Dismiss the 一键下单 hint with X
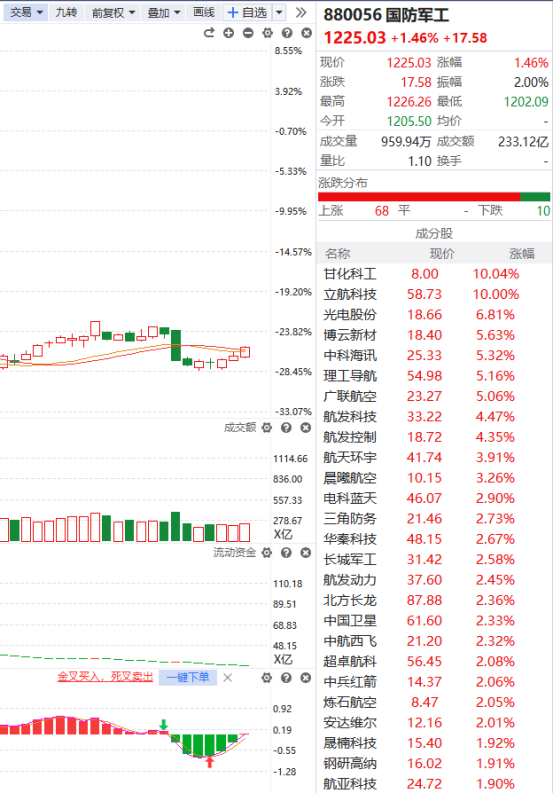 228,678
